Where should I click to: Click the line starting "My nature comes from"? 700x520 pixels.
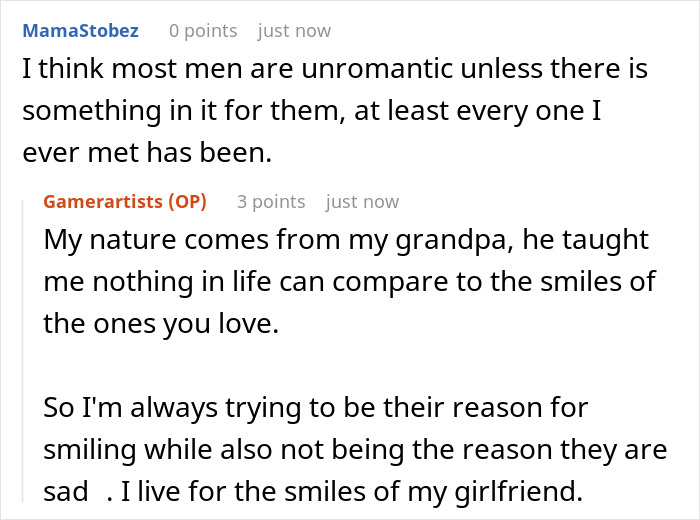[x=346, y=241]
